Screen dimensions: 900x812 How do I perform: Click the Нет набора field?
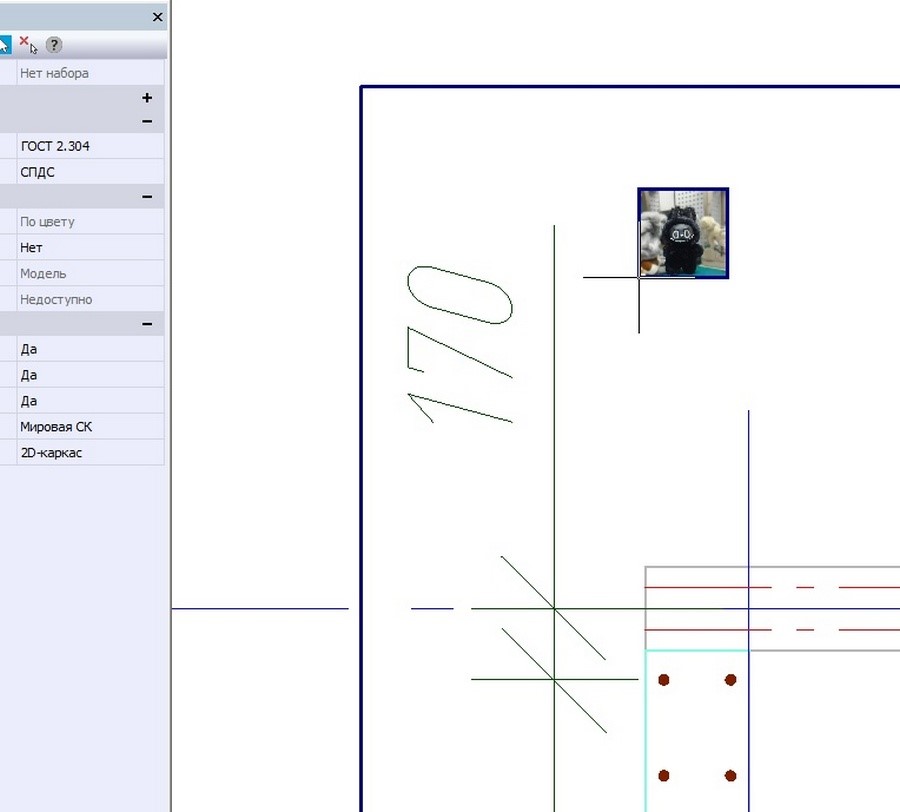pos(90,73)
